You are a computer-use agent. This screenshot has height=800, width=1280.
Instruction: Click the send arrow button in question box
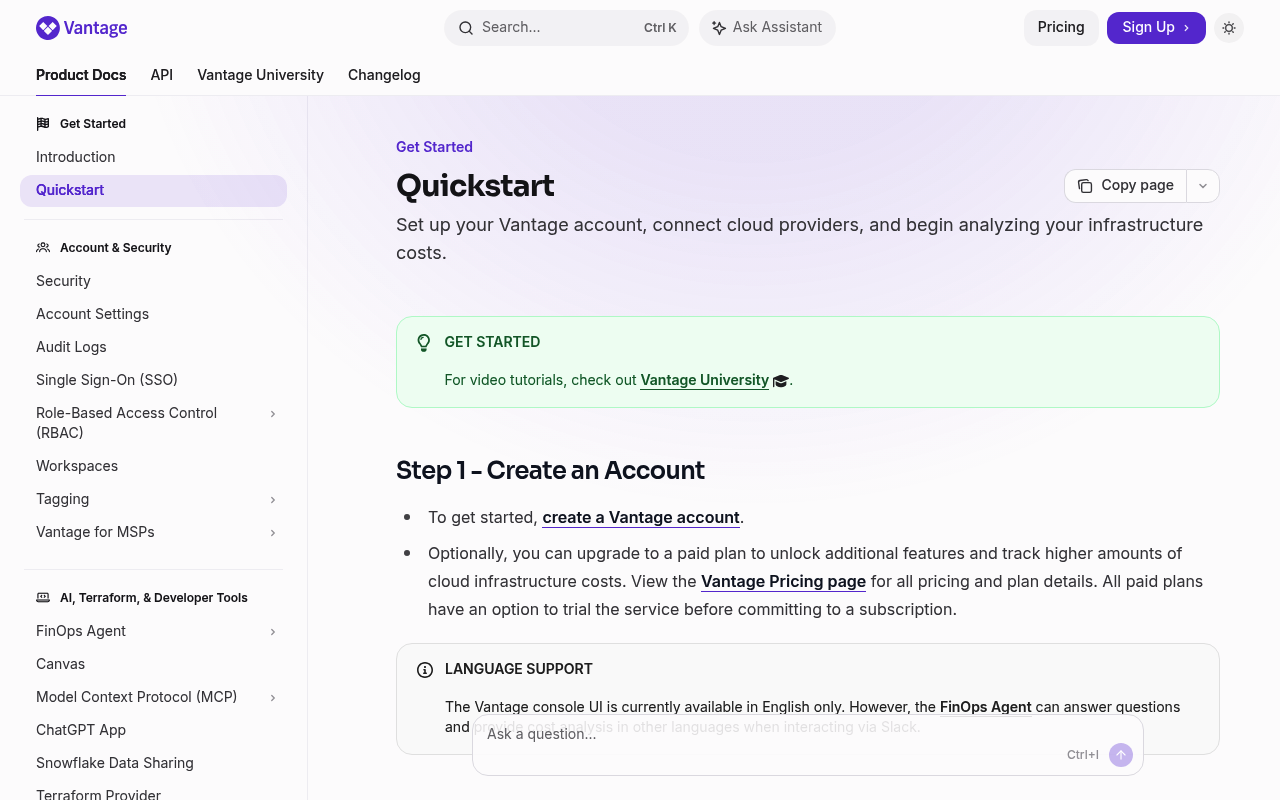pos(1121,755)
